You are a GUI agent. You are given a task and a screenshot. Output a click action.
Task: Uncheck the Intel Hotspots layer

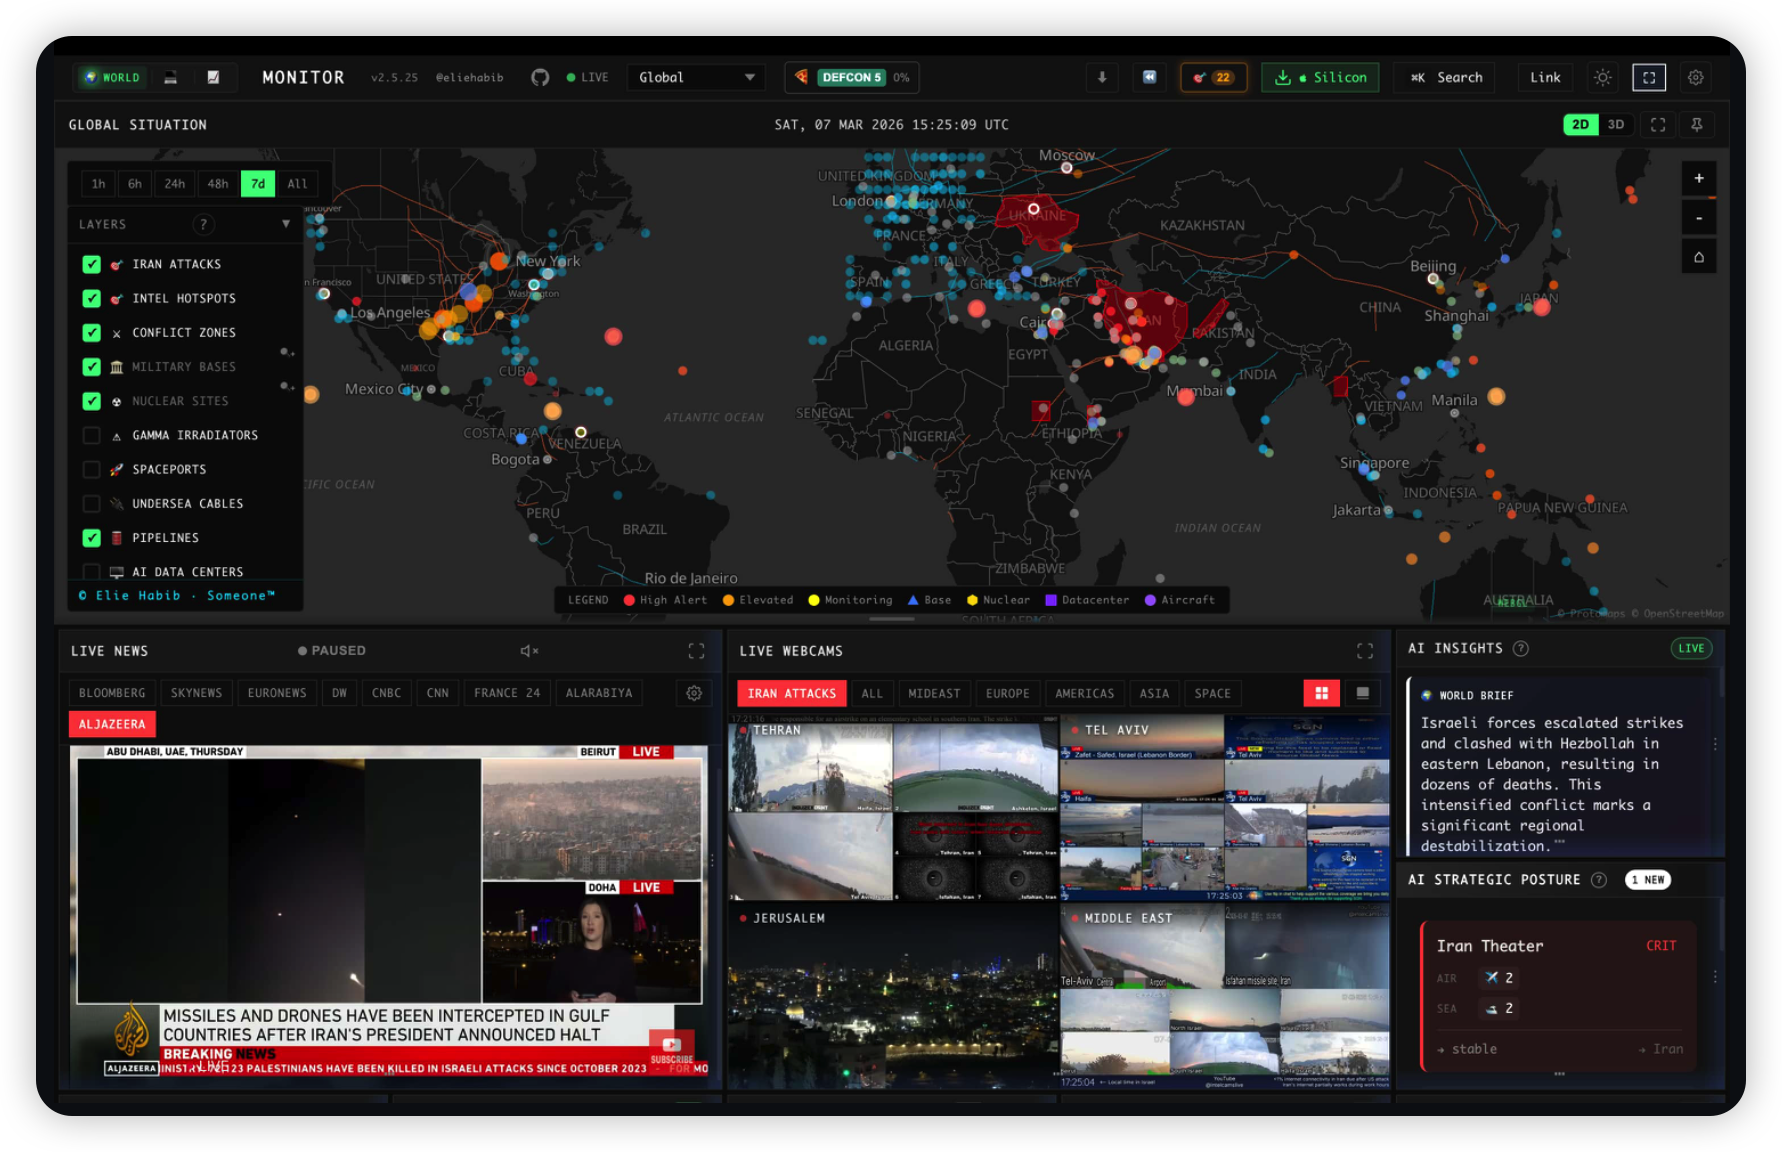coord(92,298)
